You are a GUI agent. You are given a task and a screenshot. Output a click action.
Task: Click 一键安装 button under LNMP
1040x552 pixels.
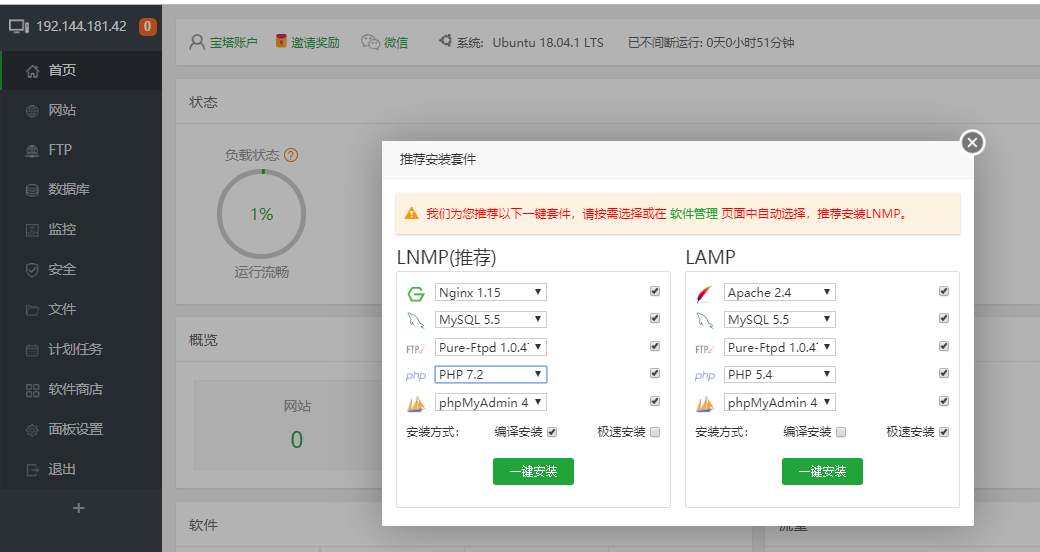click(533, 472)
